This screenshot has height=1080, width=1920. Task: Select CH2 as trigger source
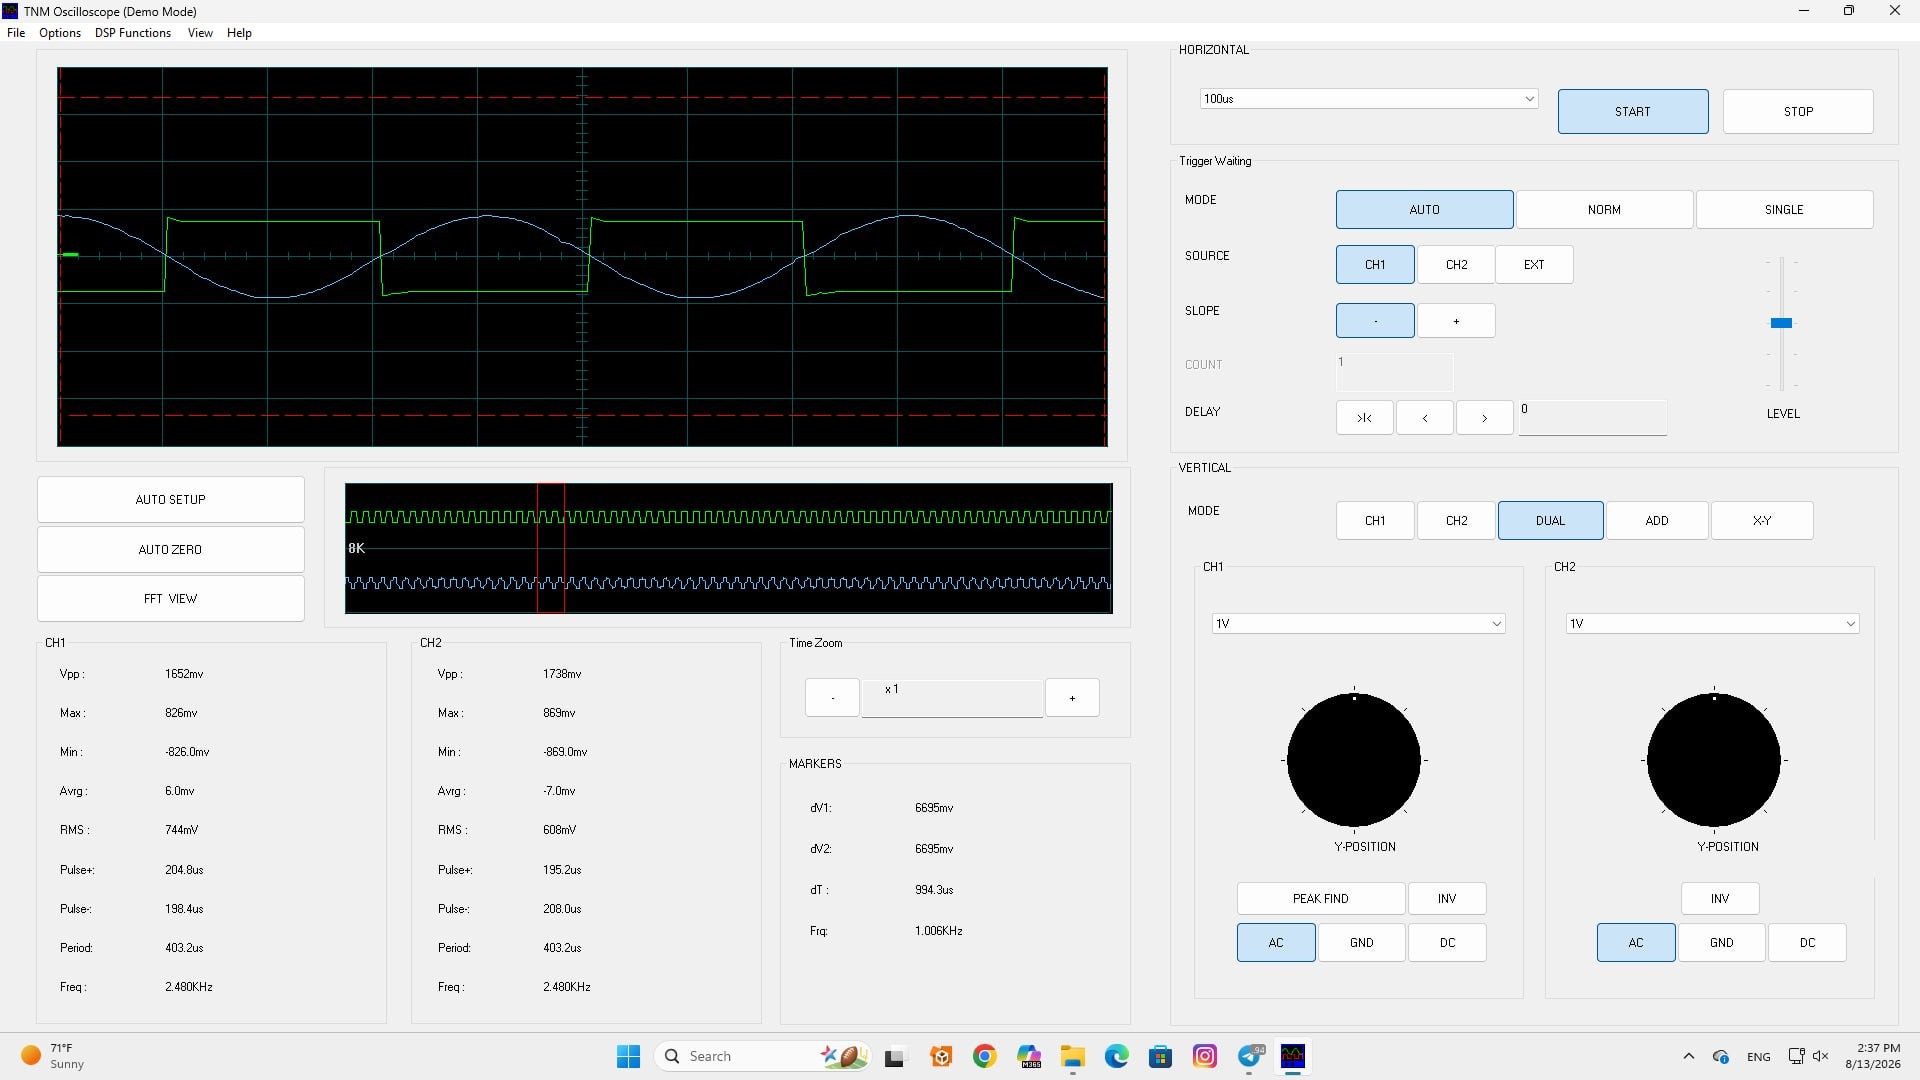1456,265
